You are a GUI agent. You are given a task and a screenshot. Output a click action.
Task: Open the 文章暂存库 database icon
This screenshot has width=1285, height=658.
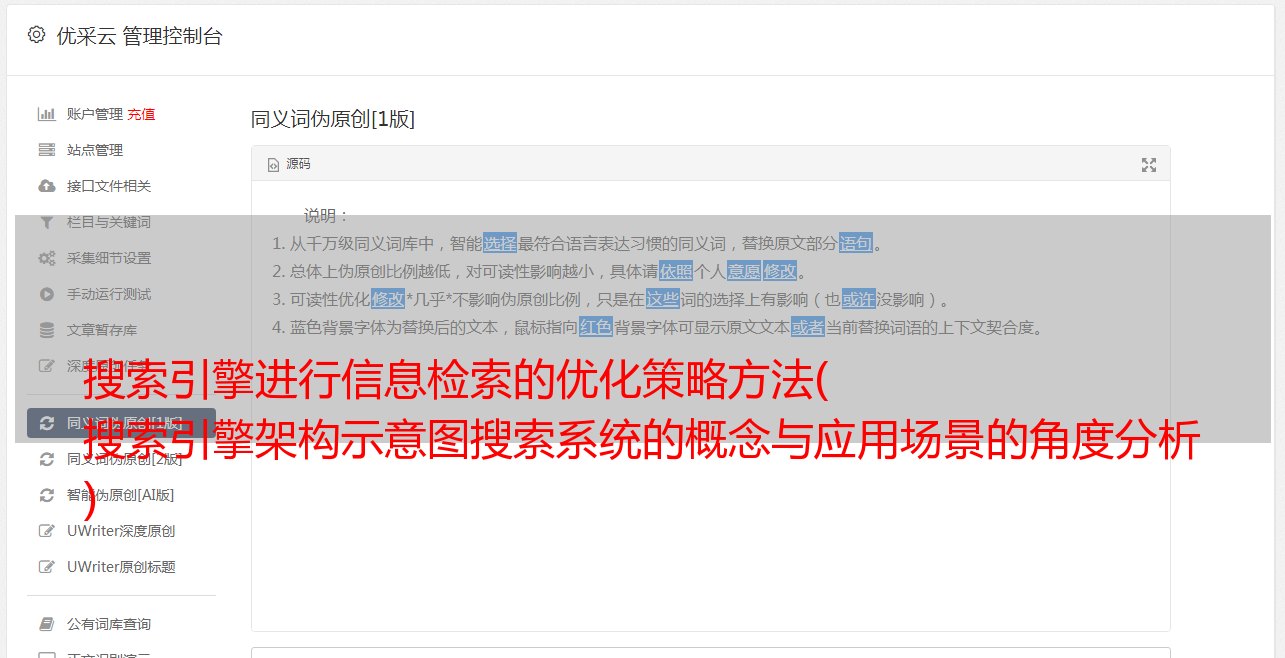(x=47, y=330)
